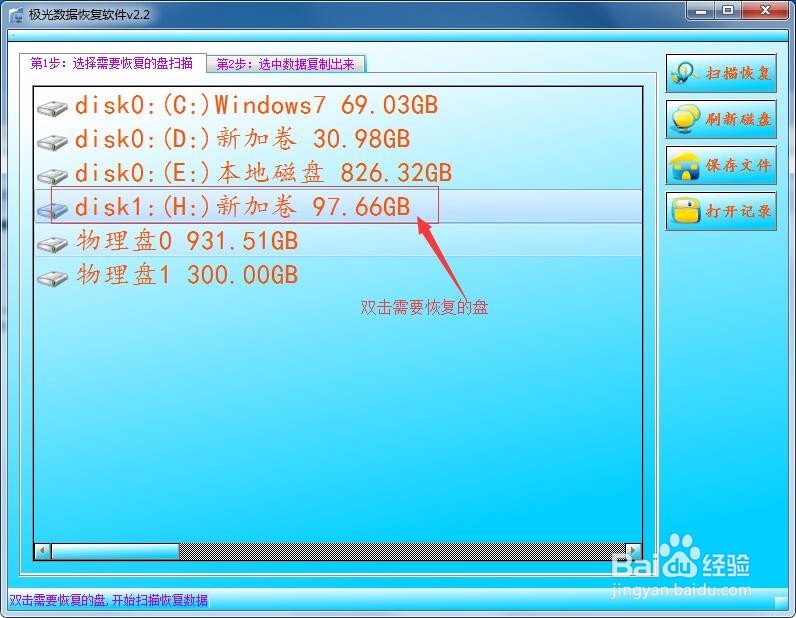
Task: Click the horizontal scrollbar right arrow
Action: coord(633,550)
